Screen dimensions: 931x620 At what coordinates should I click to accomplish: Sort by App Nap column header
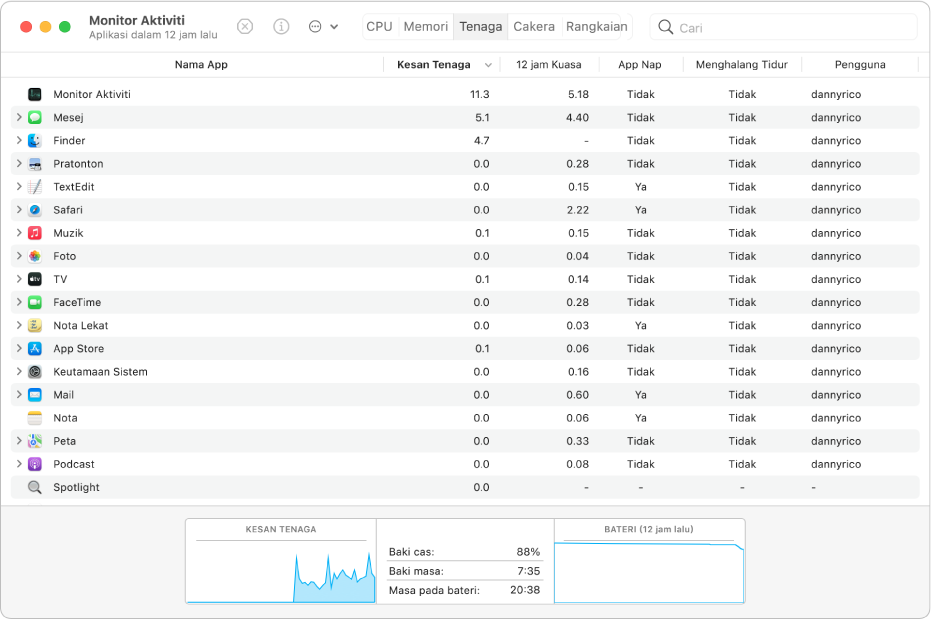pyautogui.click(x=639, y=65)
